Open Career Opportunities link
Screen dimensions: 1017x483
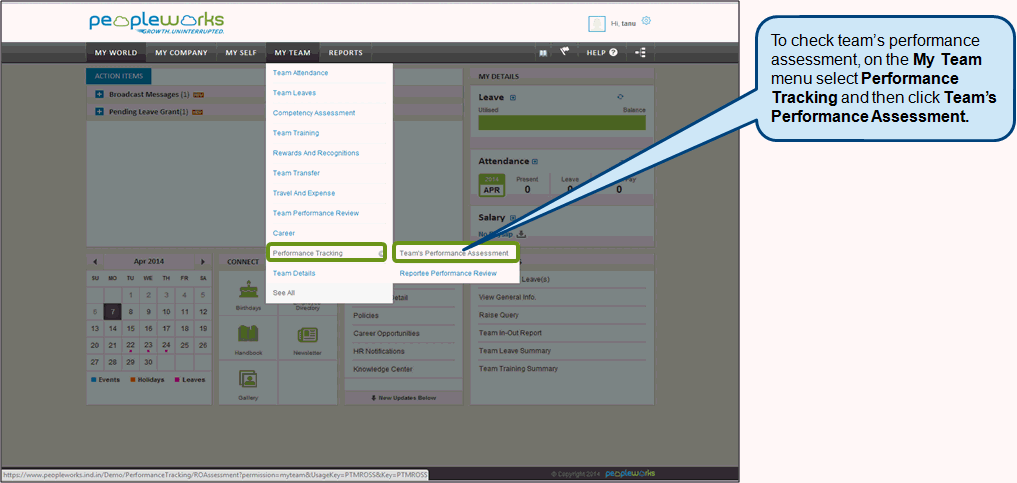point(386,333)
